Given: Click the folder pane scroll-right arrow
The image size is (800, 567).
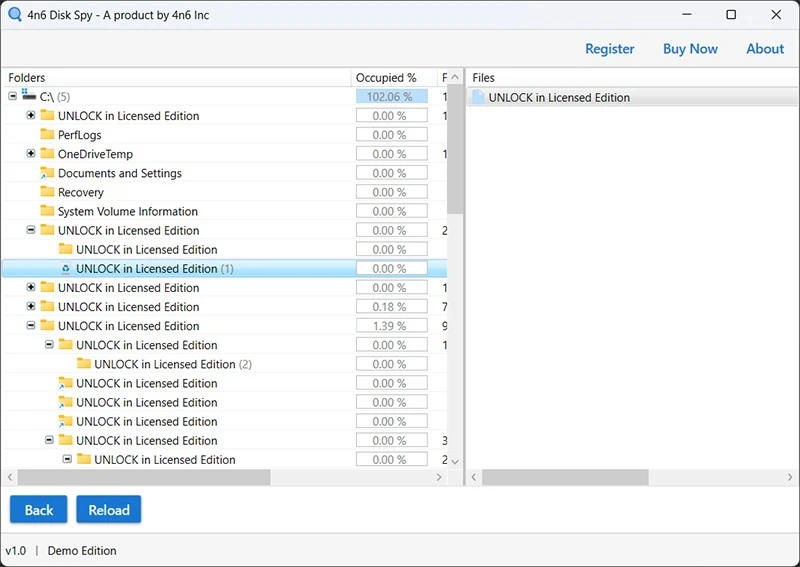Looking at the screenshot, I should [439, 477].
